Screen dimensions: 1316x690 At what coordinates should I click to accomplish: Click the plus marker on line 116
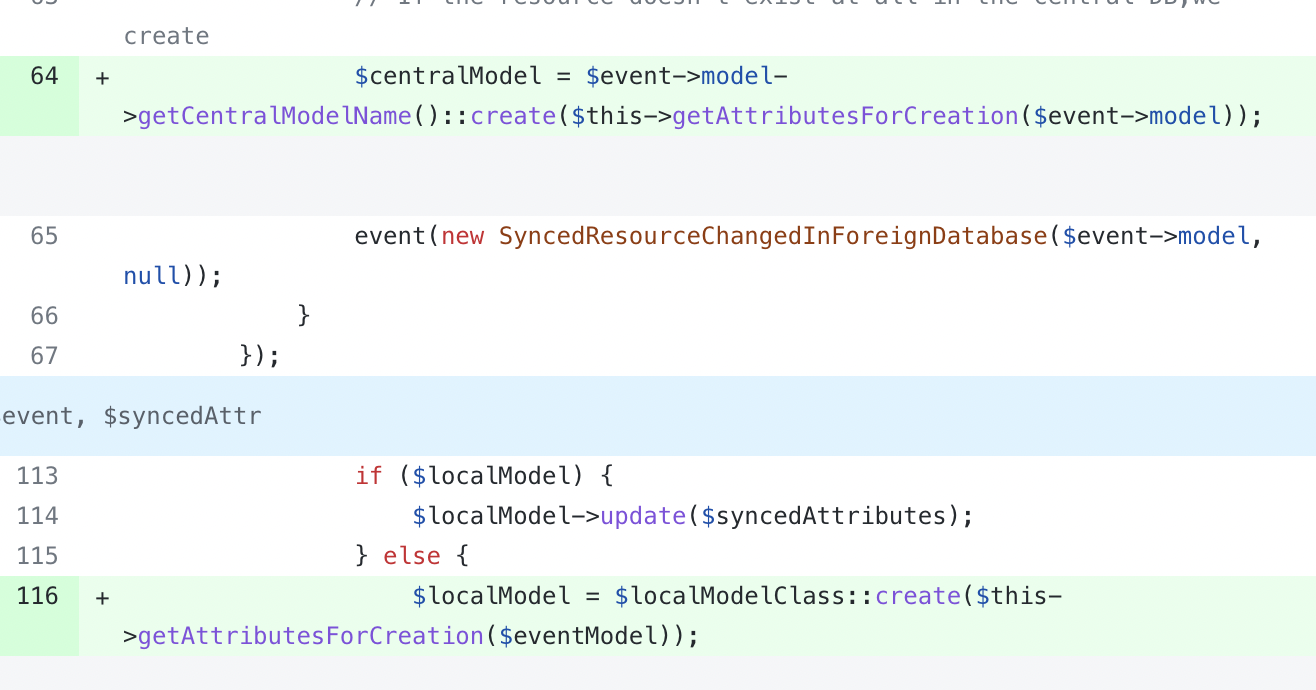(102, 597)
